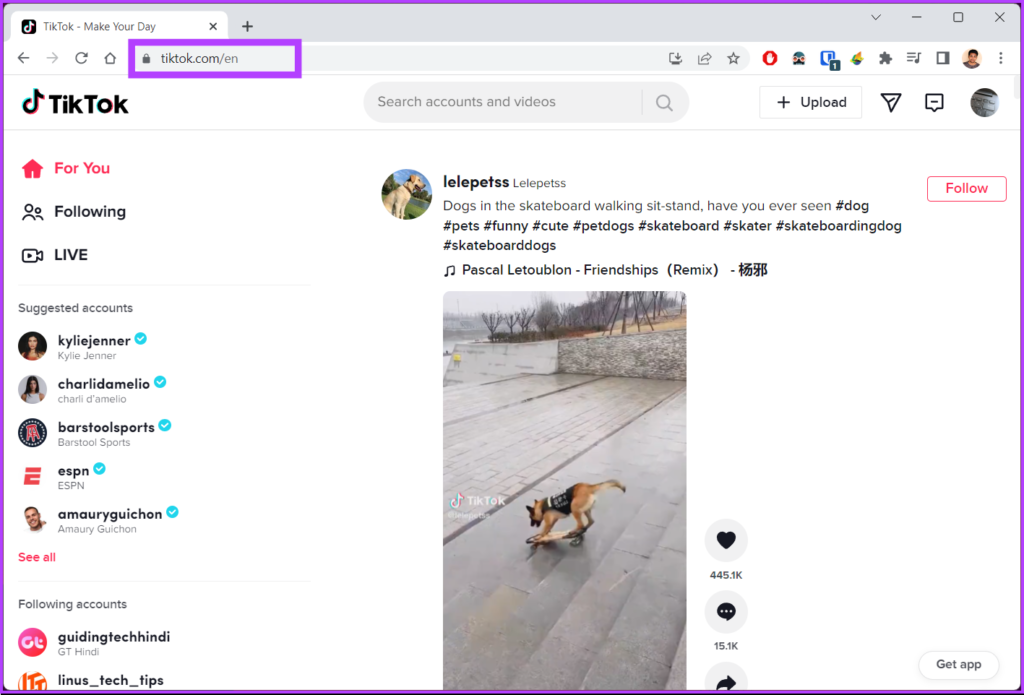Share the video using arrow icon
Image resolution: width=1024 pixels, height=695 pixels.
click(726, 679)
